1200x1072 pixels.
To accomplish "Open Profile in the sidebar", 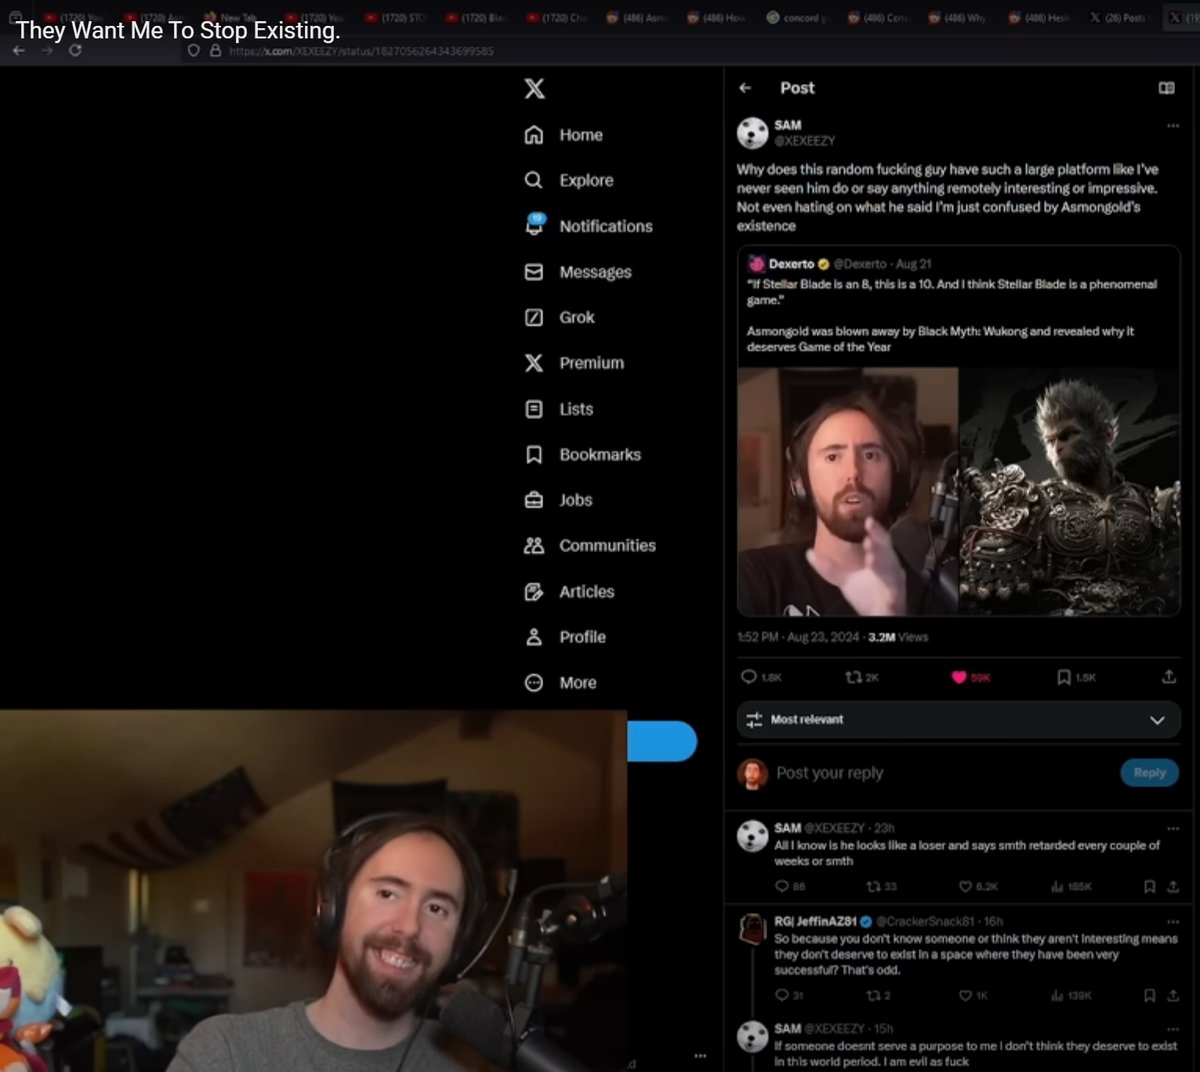I will coord(565,637).
